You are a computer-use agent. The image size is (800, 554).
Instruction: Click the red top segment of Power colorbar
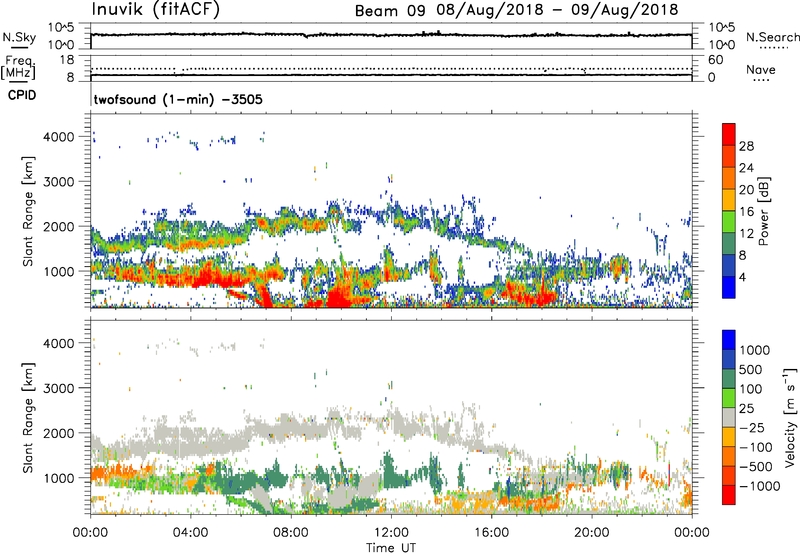coord(729,134)
